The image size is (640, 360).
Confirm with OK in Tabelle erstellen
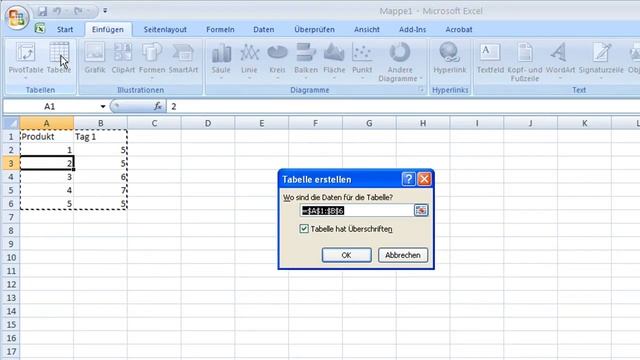click(347, 255)
